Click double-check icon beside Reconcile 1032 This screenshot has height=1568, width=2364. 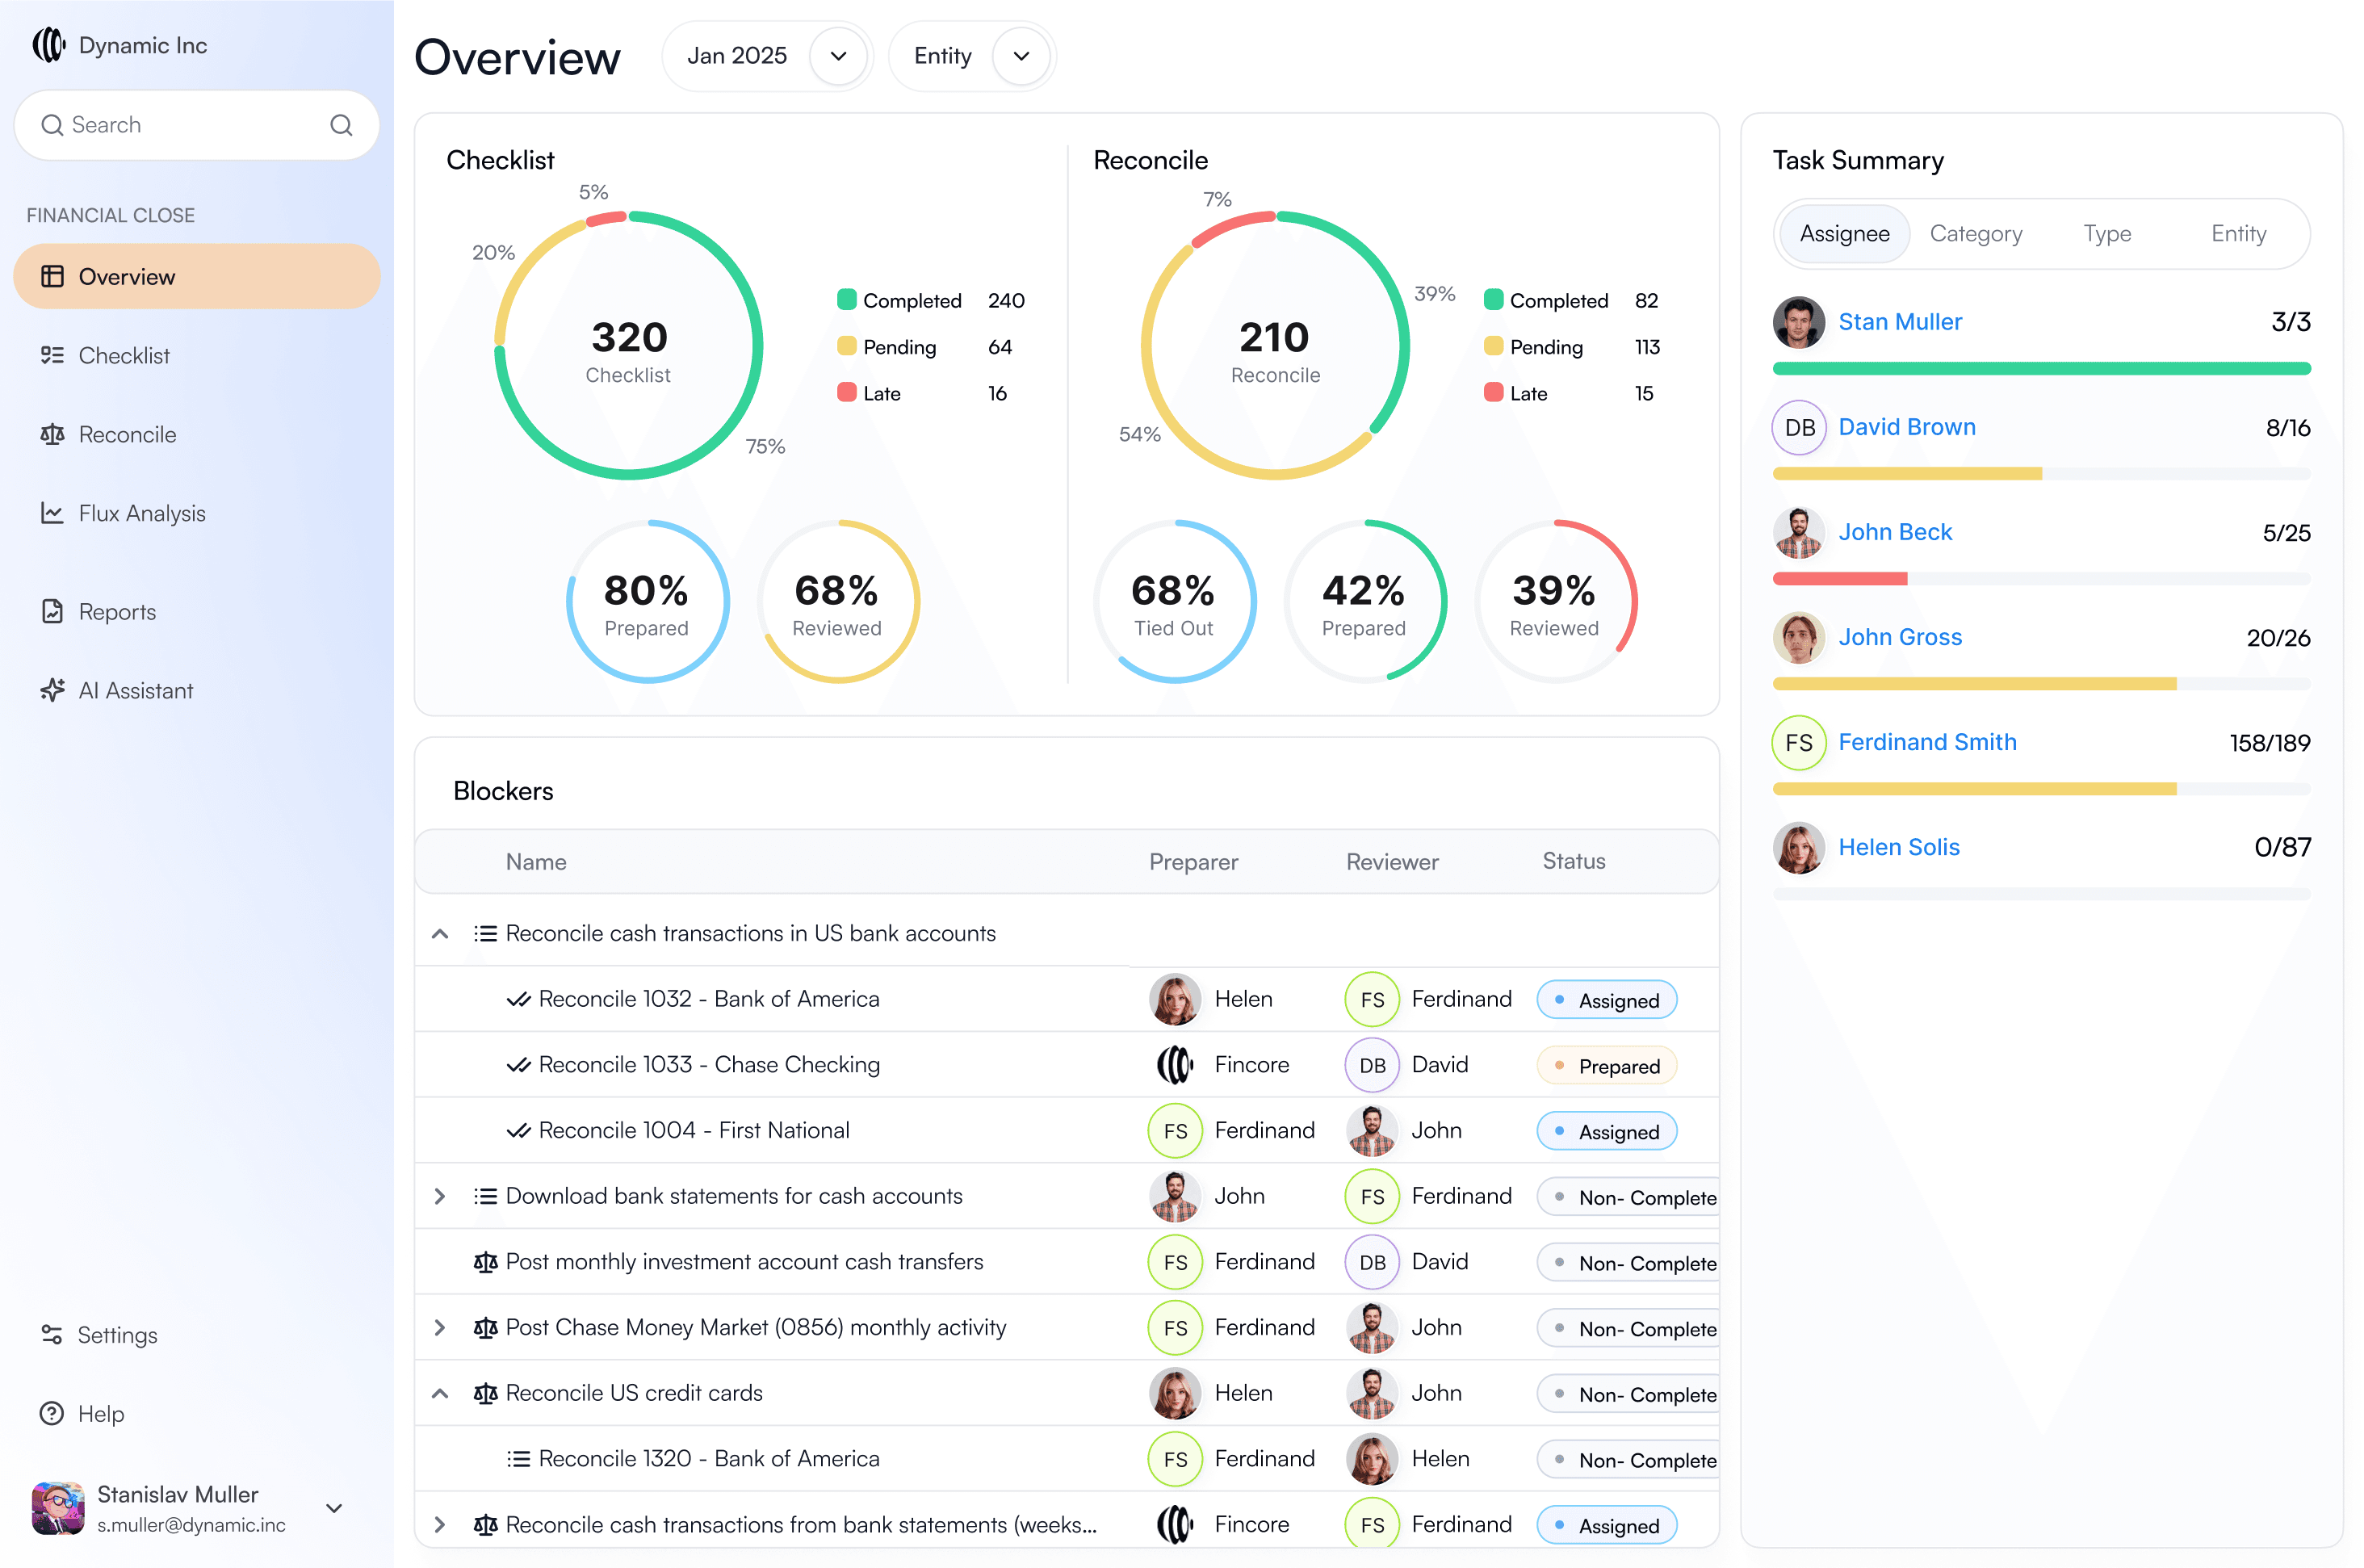coord(518,999)
